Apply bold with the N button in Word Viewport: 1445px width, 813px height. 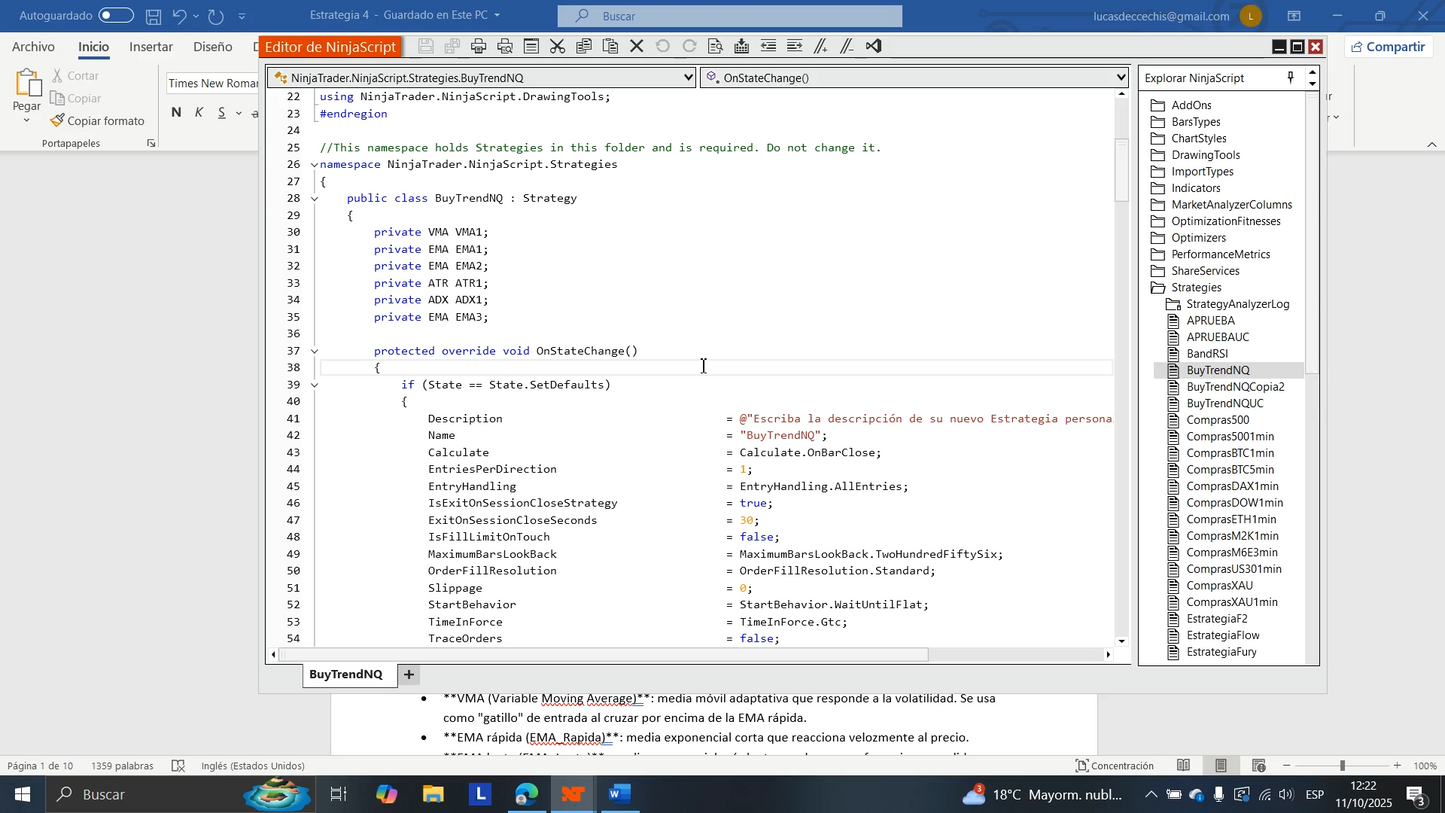[x=176, y=112]
